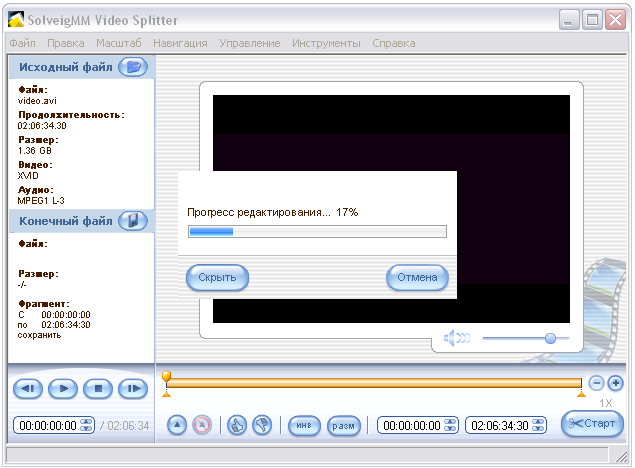
Task: Click the Конечный файл panel header
Action: tap(81, 221)
